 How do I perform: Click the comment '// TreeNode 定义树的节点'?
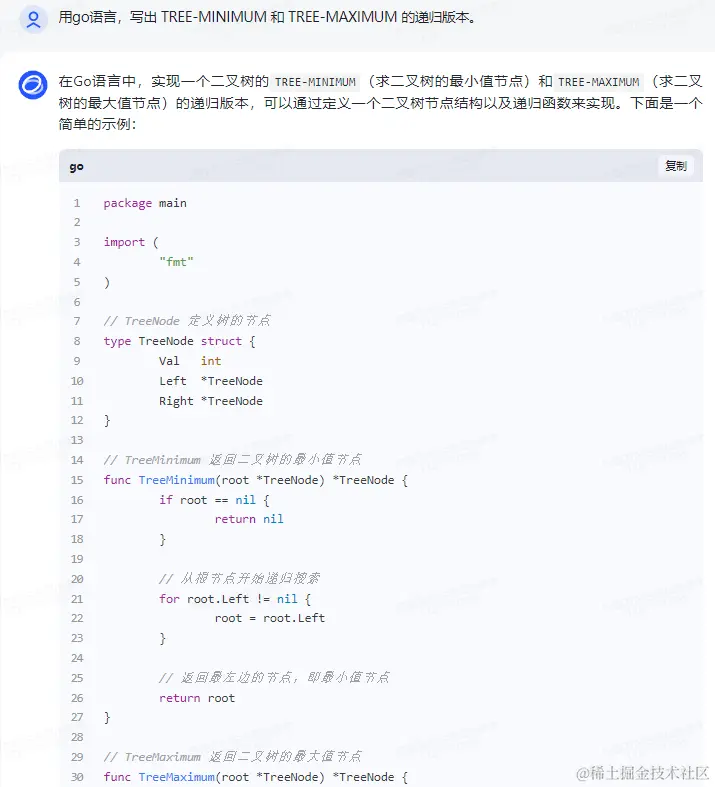187,321
